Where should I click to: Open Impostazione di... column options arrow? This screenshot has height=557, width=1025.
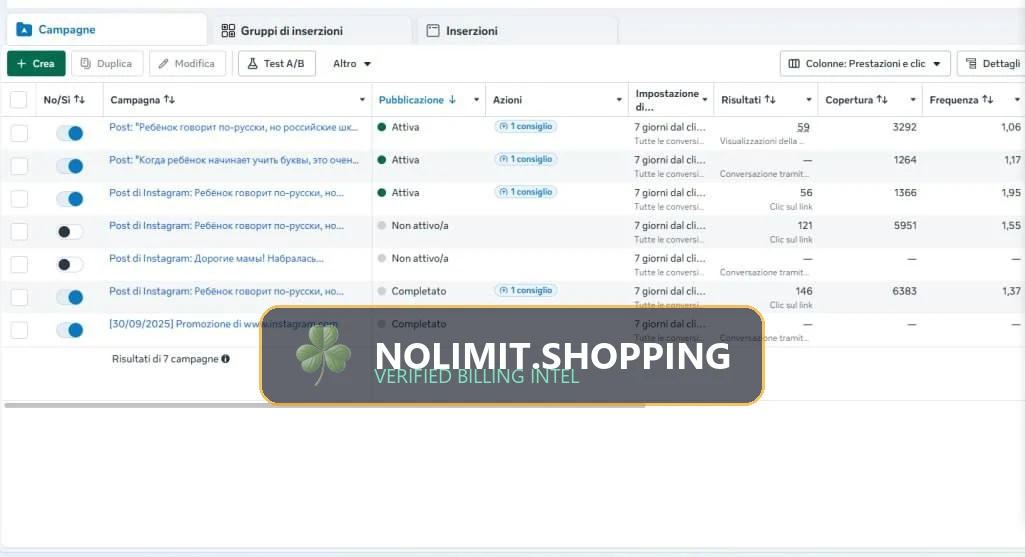705,100
